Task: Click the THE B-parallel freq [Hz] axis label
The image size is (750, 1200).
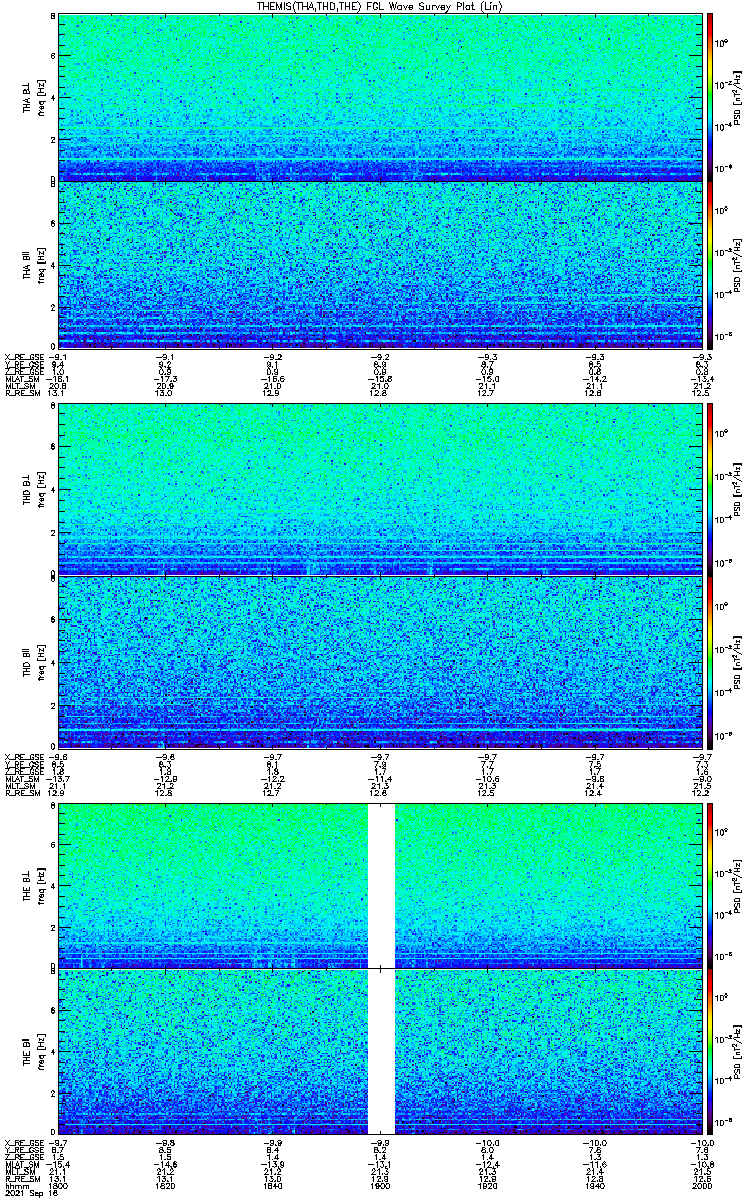Action: 42,1052
